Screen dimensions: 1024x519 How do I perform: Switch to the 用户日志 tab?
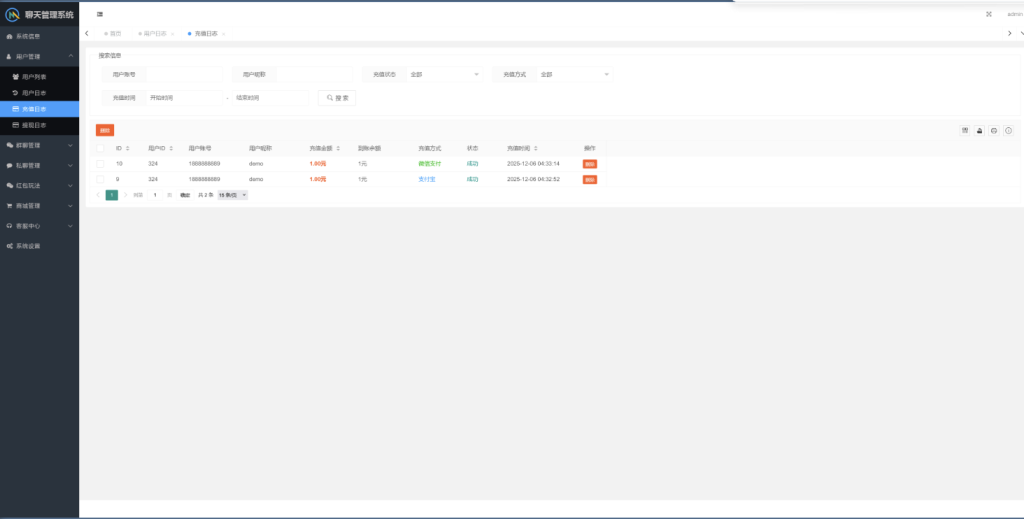click(157, 34)
